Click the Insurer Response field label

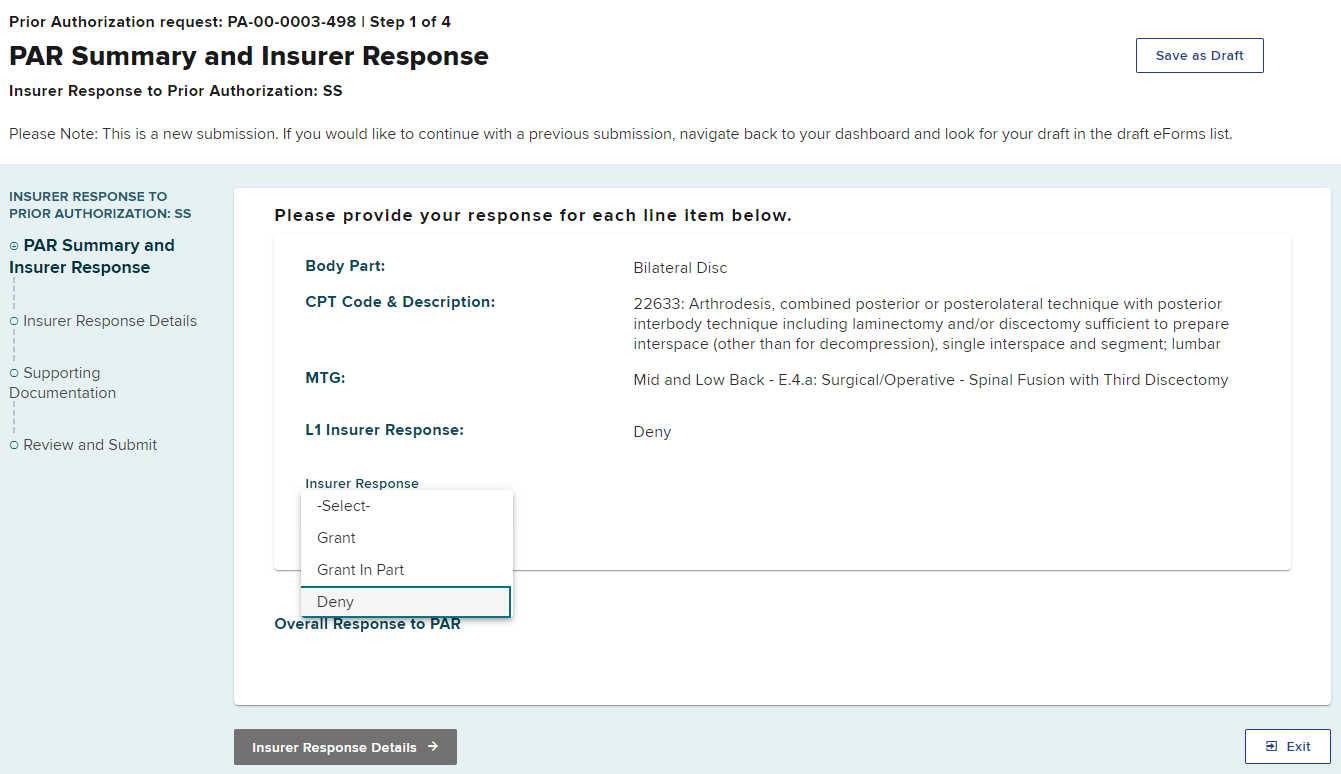coord(362,483)
